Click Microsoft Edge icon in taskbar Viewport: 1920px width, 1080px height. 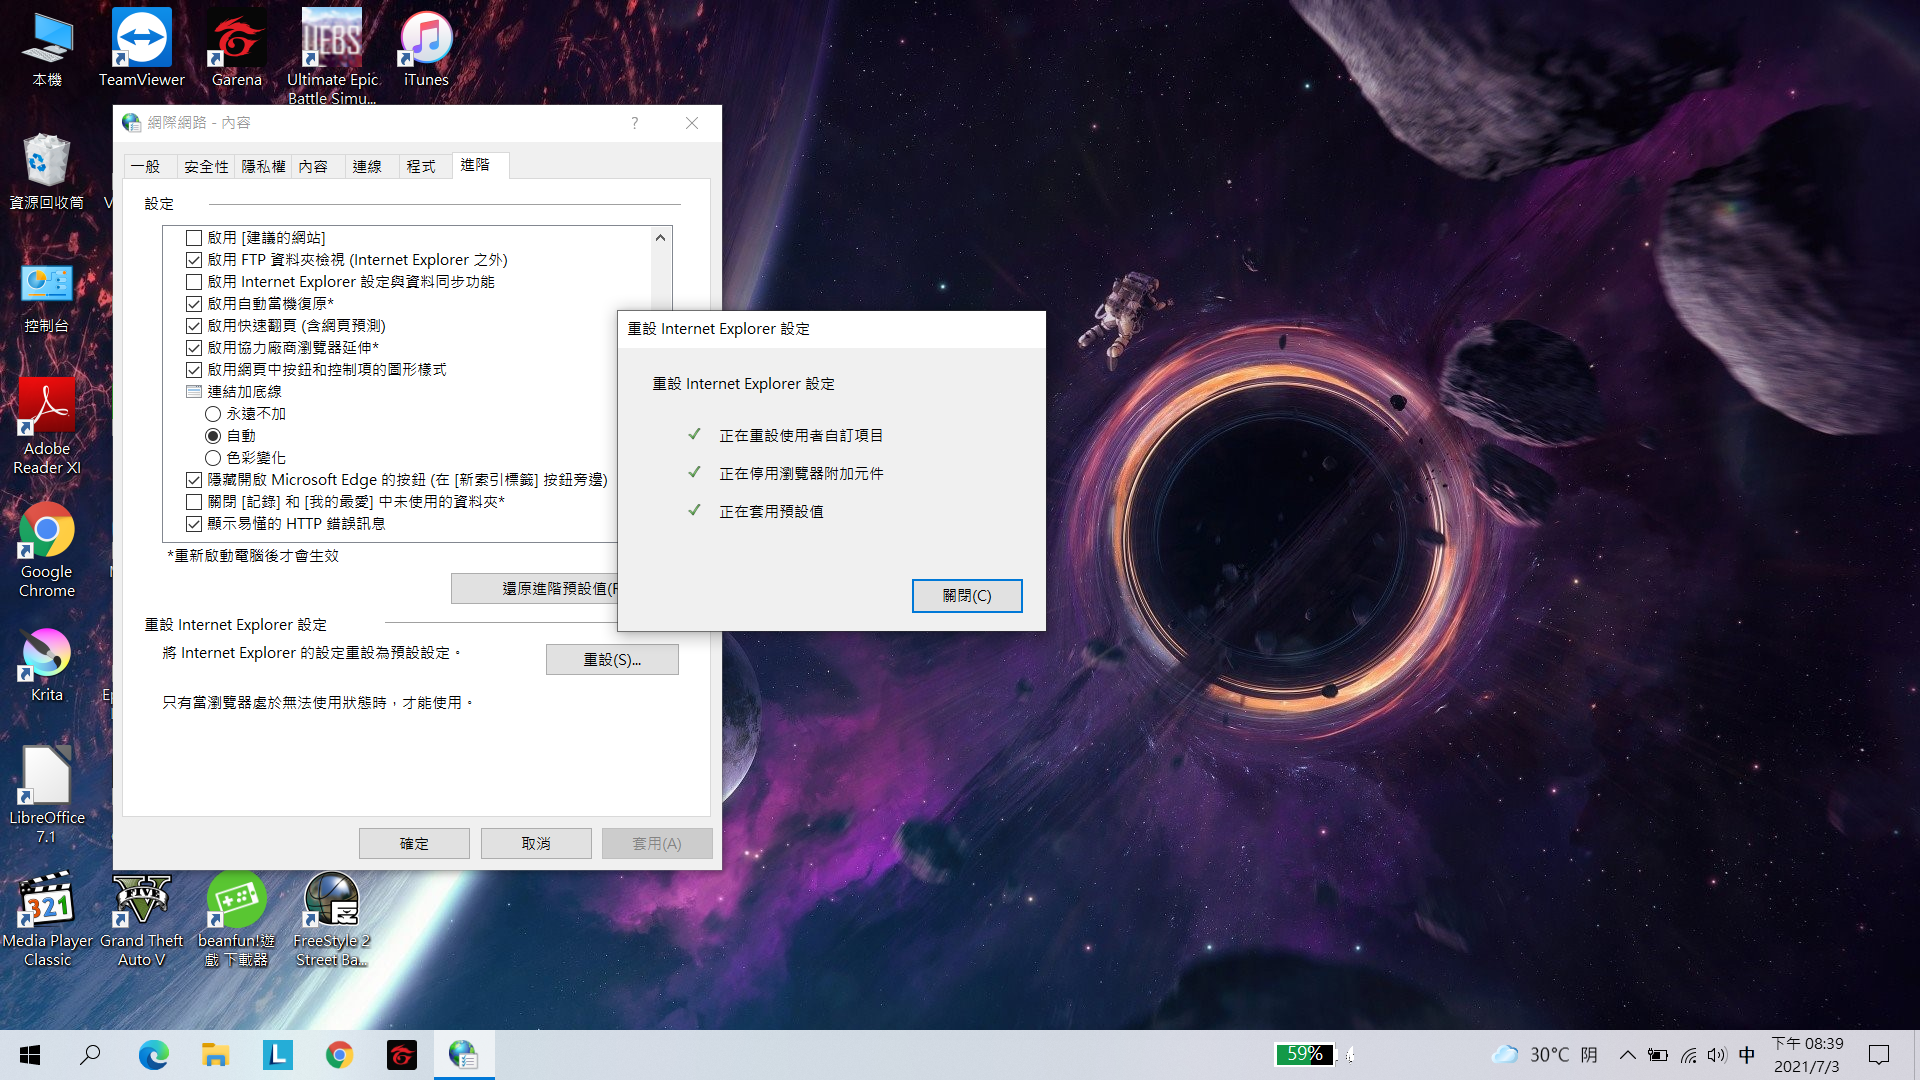point(153,1055)
